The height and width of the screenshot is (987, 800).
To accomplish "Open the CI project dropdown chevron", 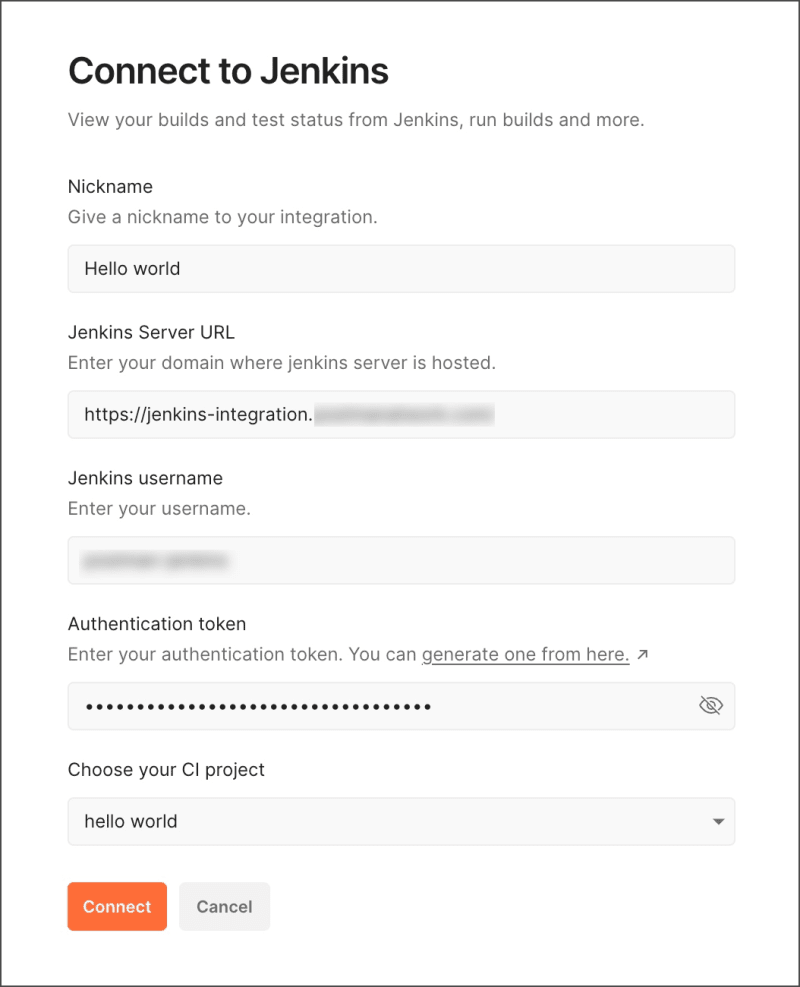I will click(x=718, y=821).
